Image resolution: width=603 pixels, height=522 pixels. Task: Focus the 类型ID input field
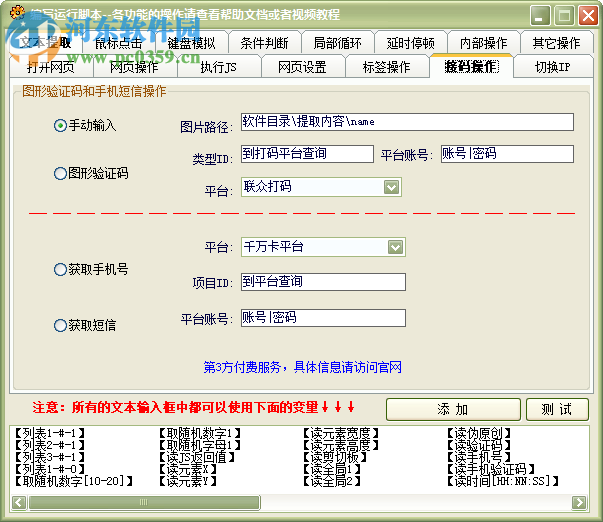[307, 154]
